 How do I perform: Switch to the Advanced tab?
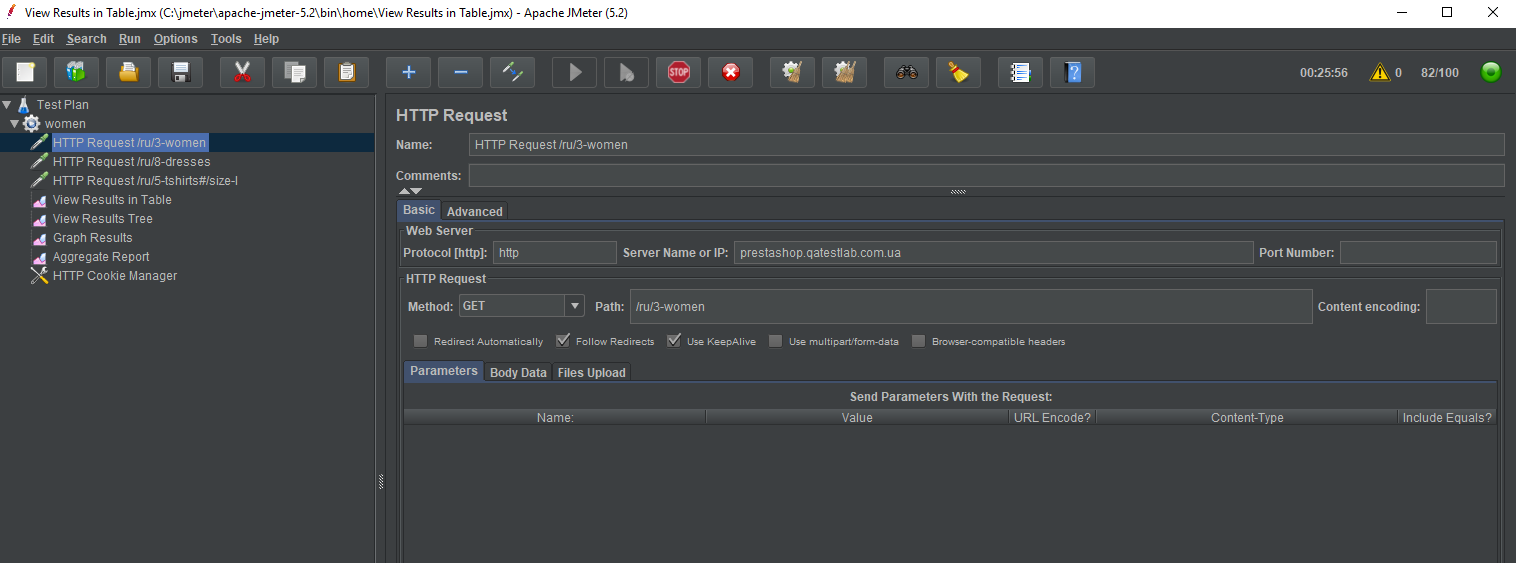tap(474, 211)
